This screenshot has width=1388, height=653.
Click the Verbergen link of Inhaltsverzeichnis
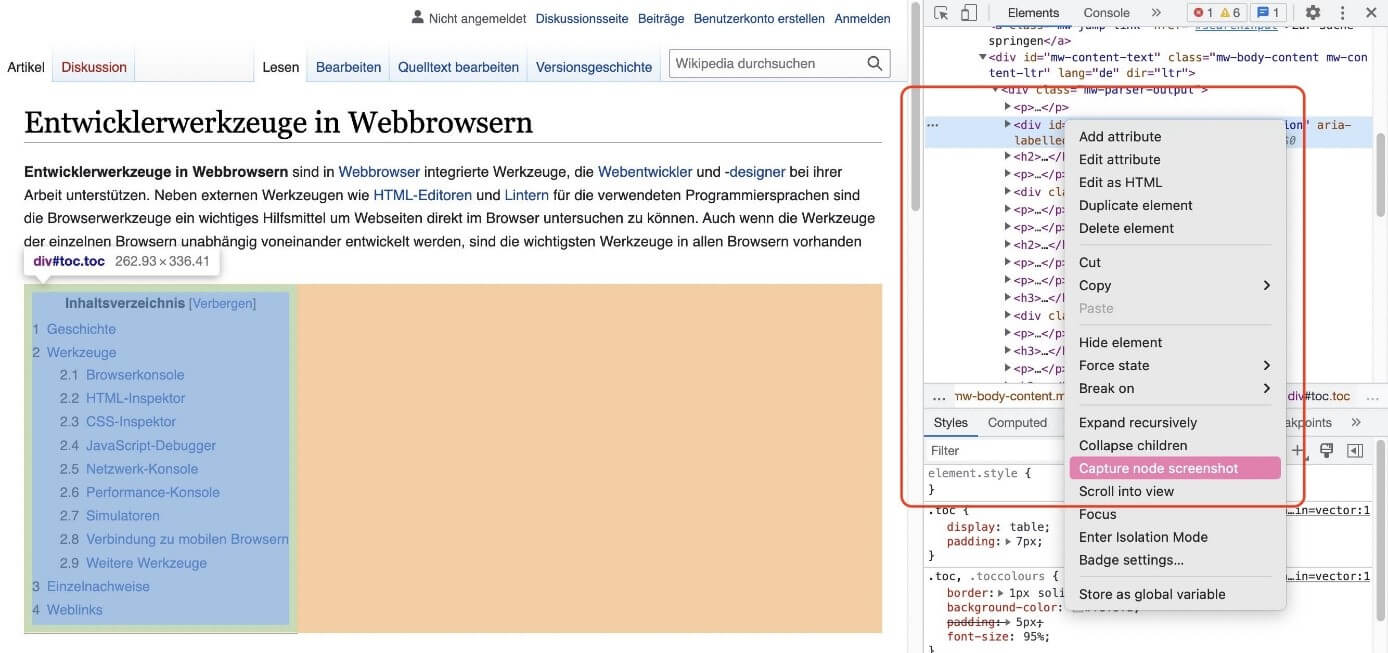click(222, 303)
